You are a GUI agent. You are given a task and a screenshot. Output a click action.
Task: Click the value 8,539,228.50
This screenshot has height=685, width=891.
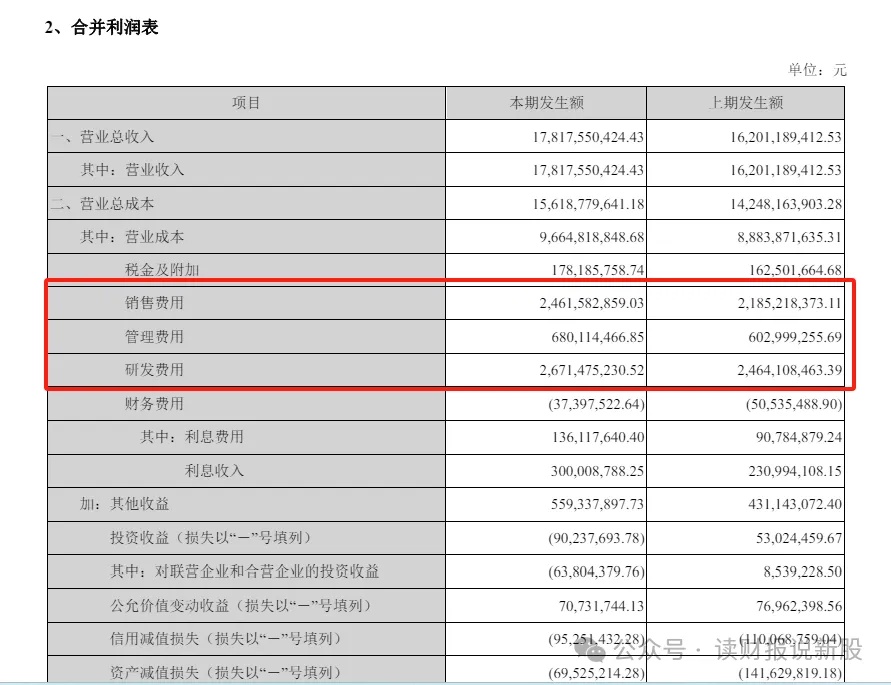(x=802, y=572)
